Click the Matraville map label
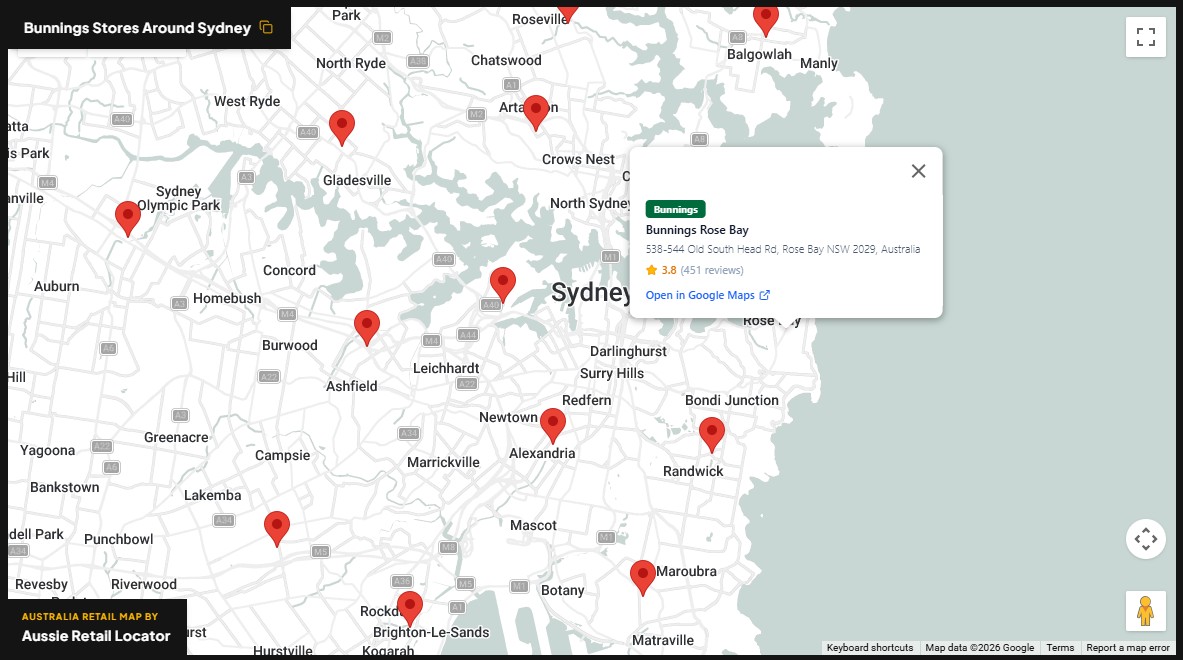 (662, 640)
